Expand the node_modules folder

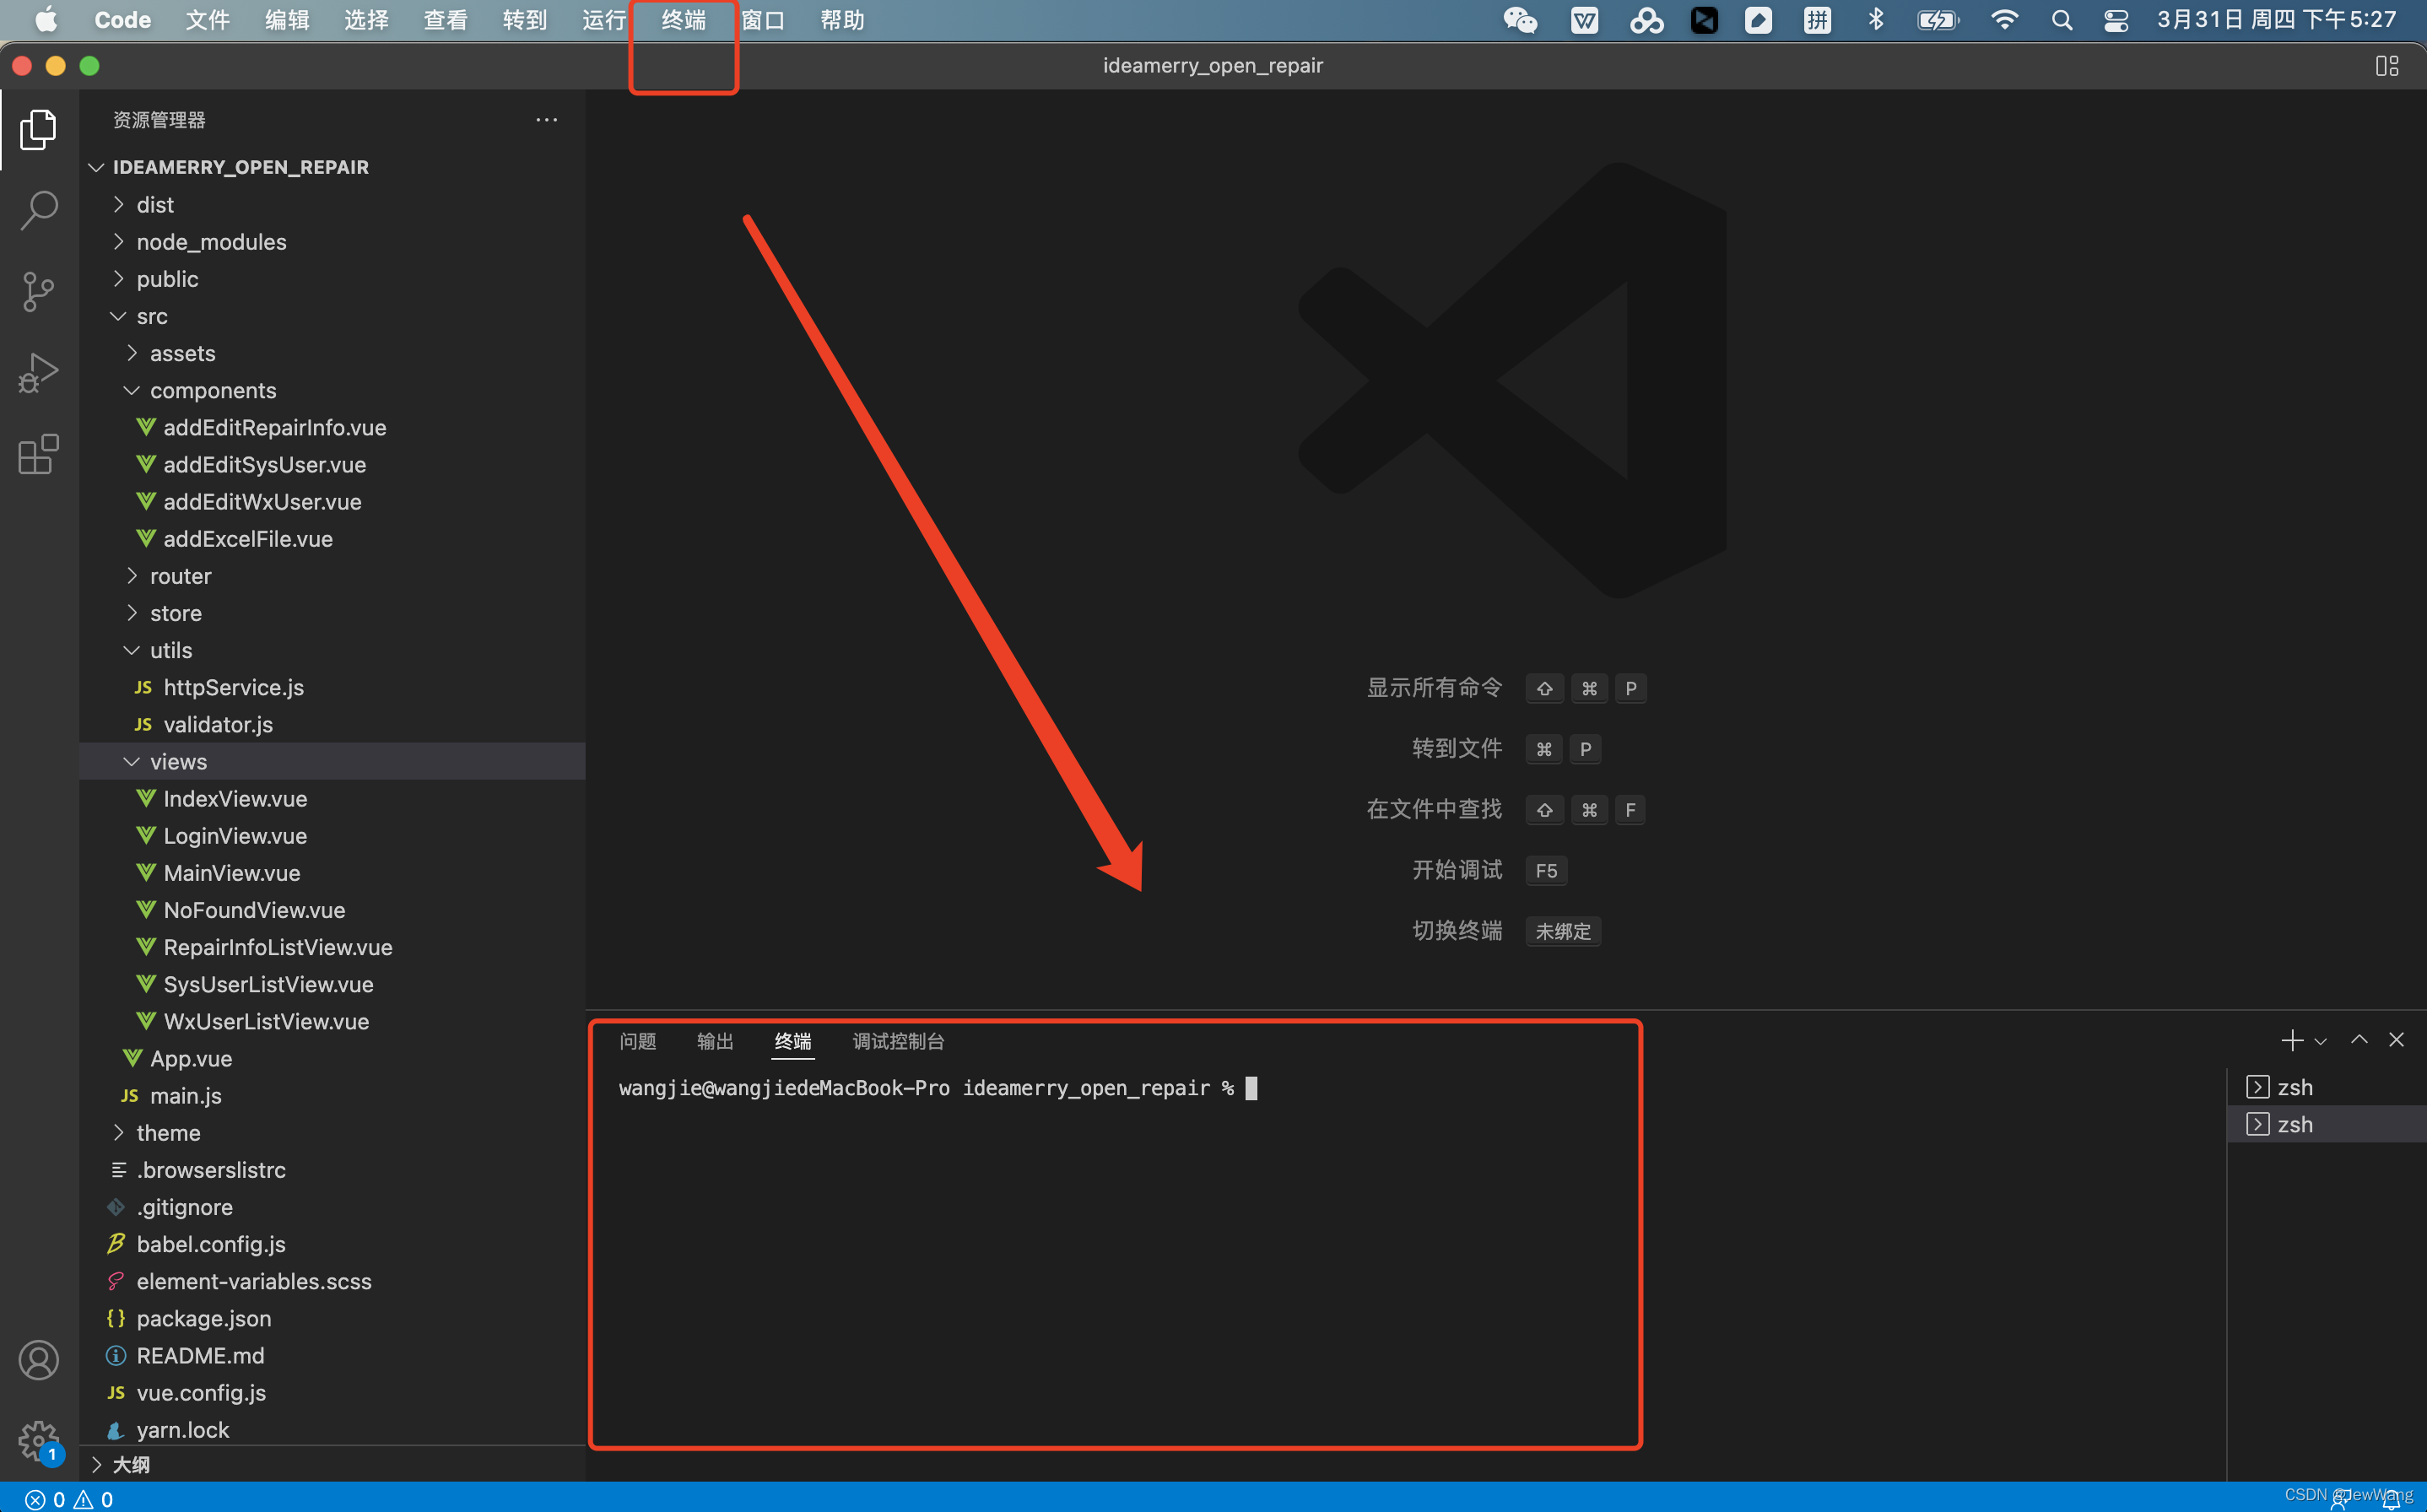pyautogui.click(x=332, y=242)
